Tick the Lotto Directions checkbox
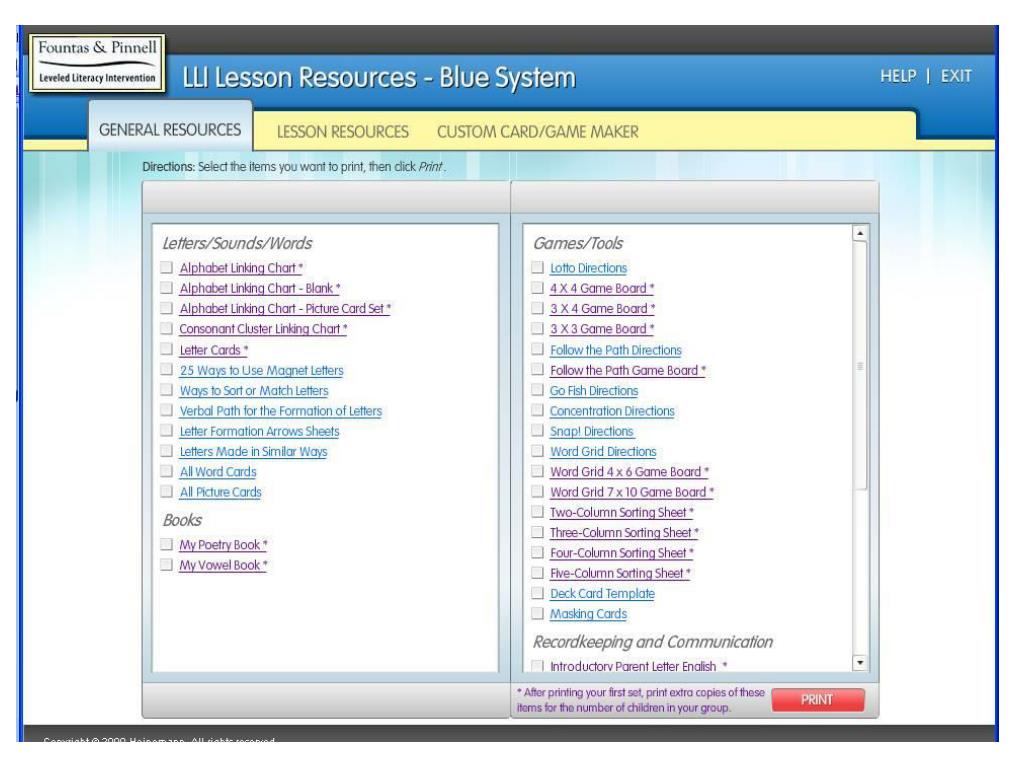 pyautogui.click(x=537, y=267)
